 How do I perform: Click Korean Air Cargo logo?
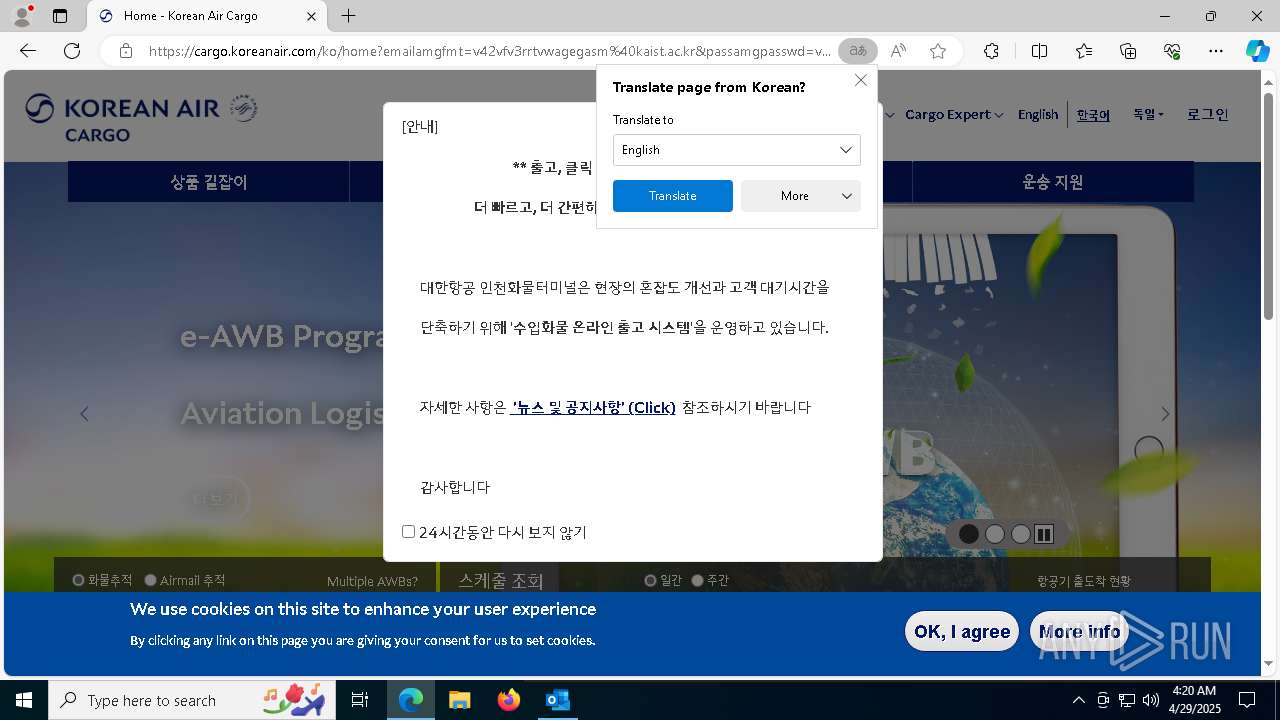tap(141, 118)
